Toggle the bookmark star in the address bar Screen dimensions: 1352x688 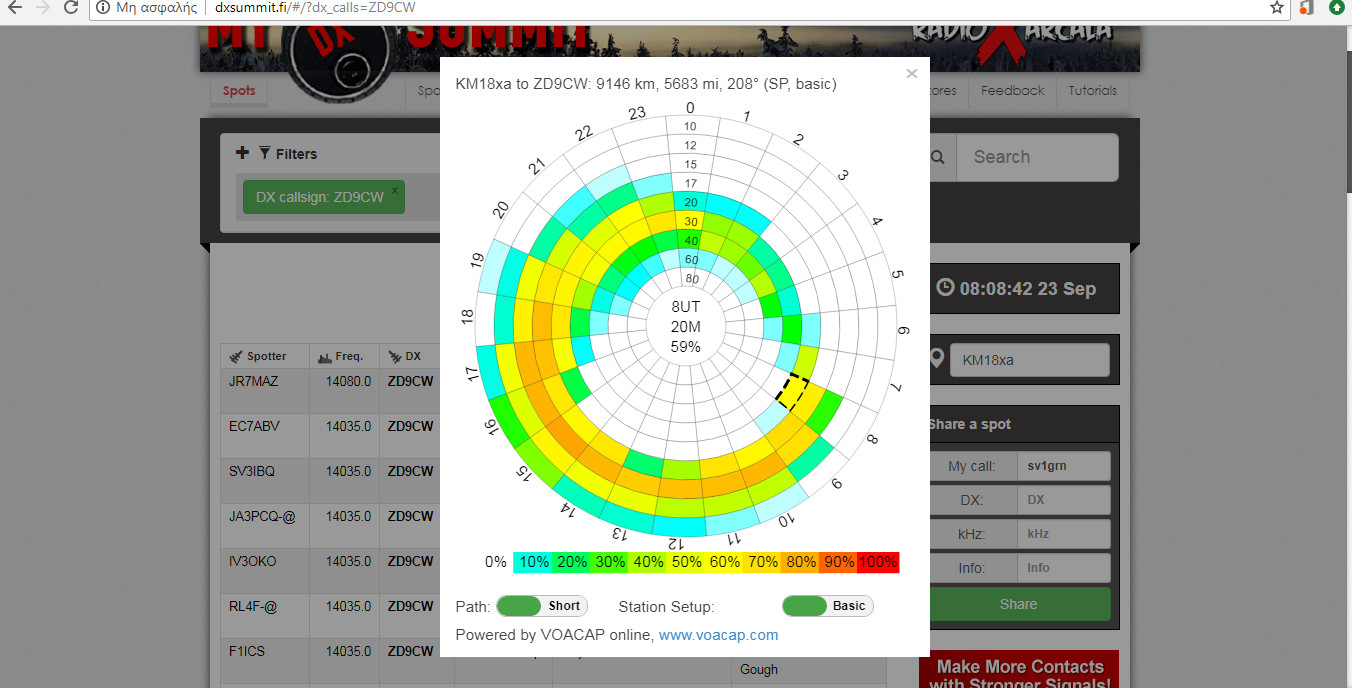pos(1275,10)
